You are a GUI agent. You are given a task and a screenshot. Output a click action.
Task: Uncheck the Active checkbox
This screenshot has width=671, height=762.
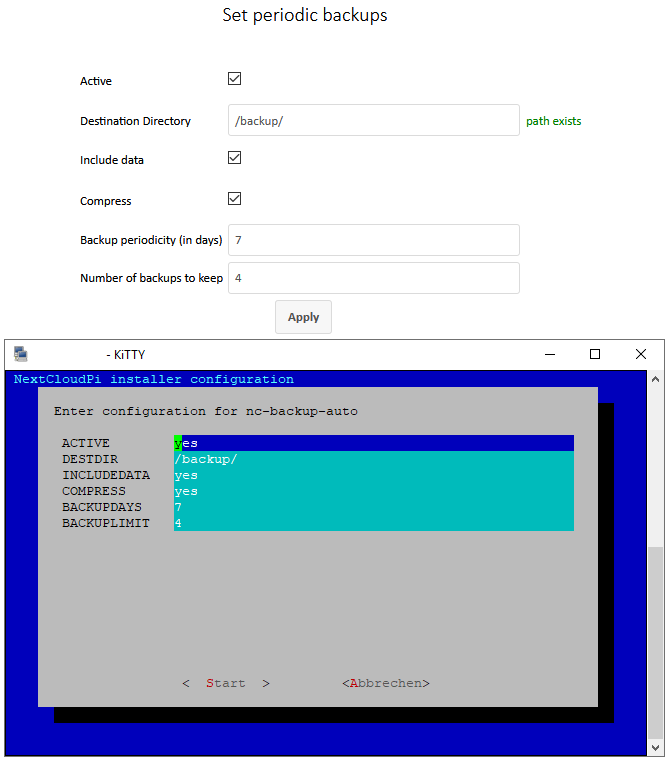[235, 79]
